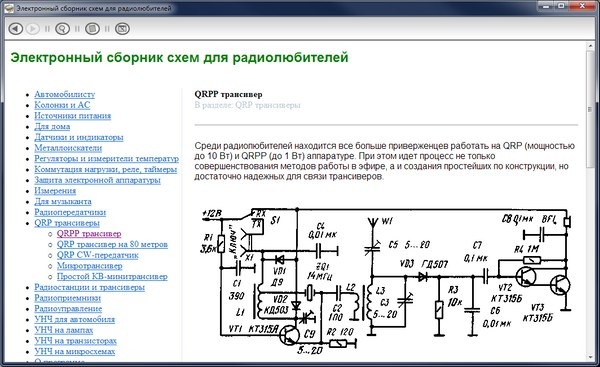Open QRP трансивер на 80 метров
The width and height of the screenshot is (600, 367).
point(112,244)
